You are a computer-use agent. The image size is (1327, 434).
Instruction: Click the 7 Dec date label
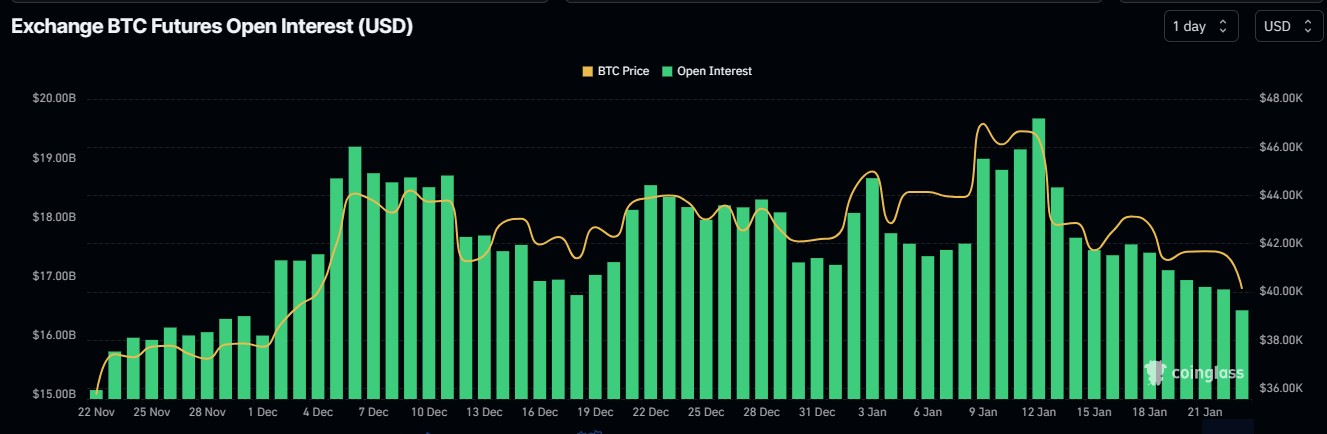(373, 412)
